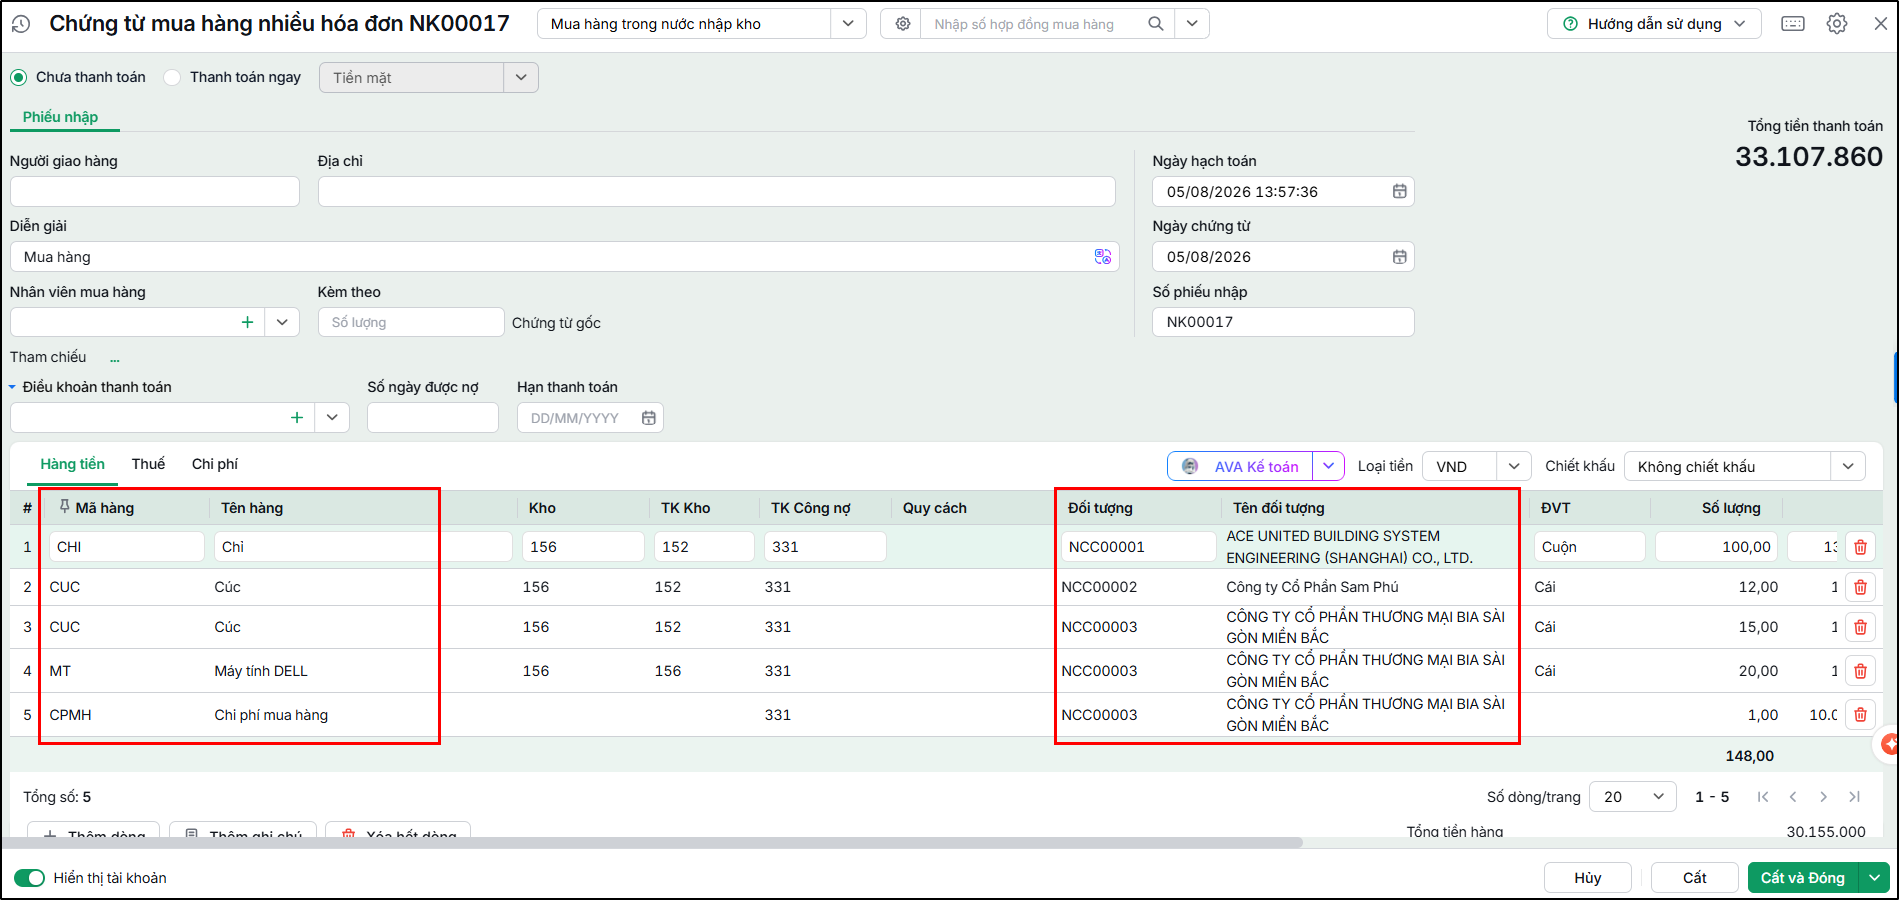Click the Người giao hàng input field

point(155,192)
